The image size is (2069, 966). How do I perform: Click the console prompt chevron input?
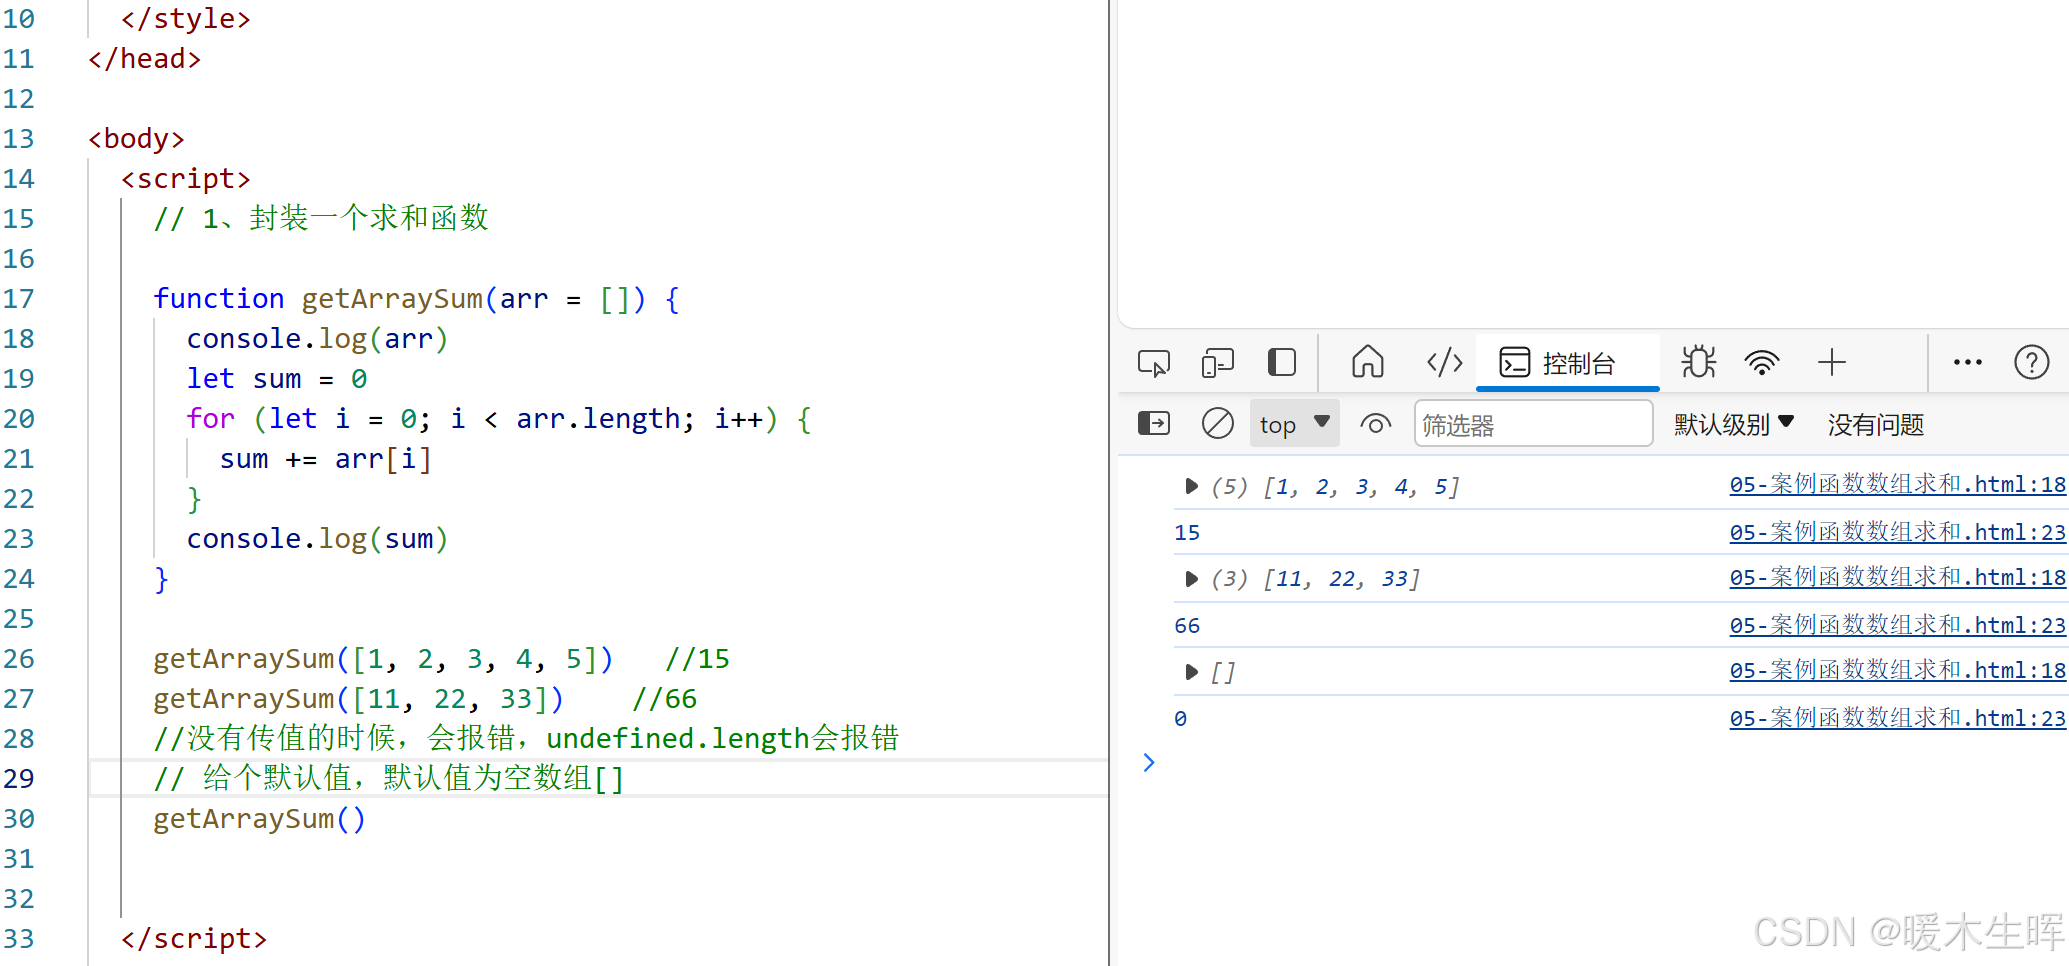(1149, 762)
